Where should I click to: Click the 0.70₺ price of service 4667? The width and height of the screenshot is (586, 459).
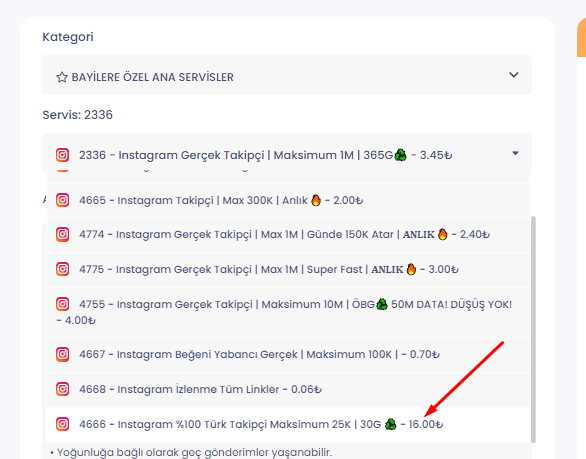[425, 354]
